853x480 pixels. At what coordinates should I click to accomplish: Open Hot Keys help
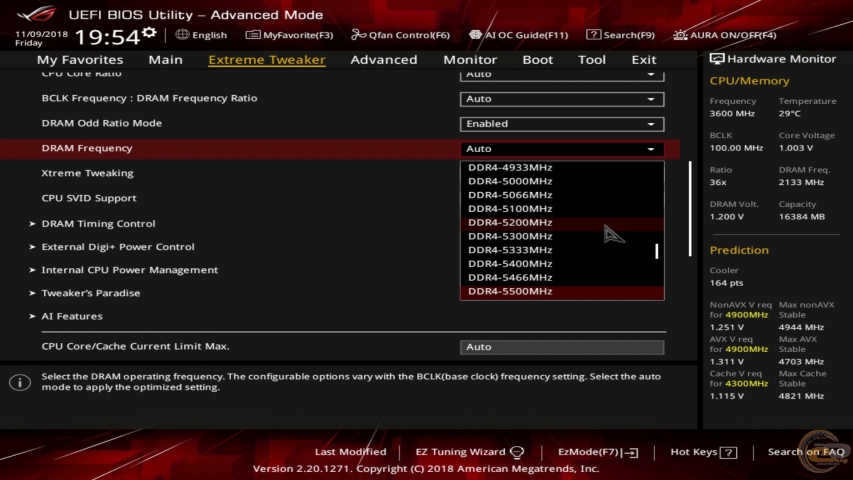point(703,452)
